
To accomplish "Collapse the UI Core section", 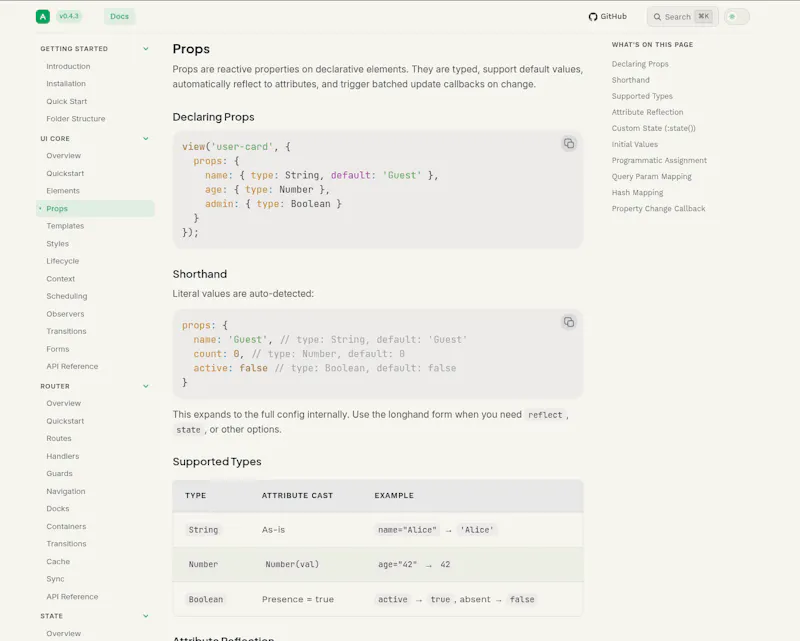I will [x=145, y=138].
